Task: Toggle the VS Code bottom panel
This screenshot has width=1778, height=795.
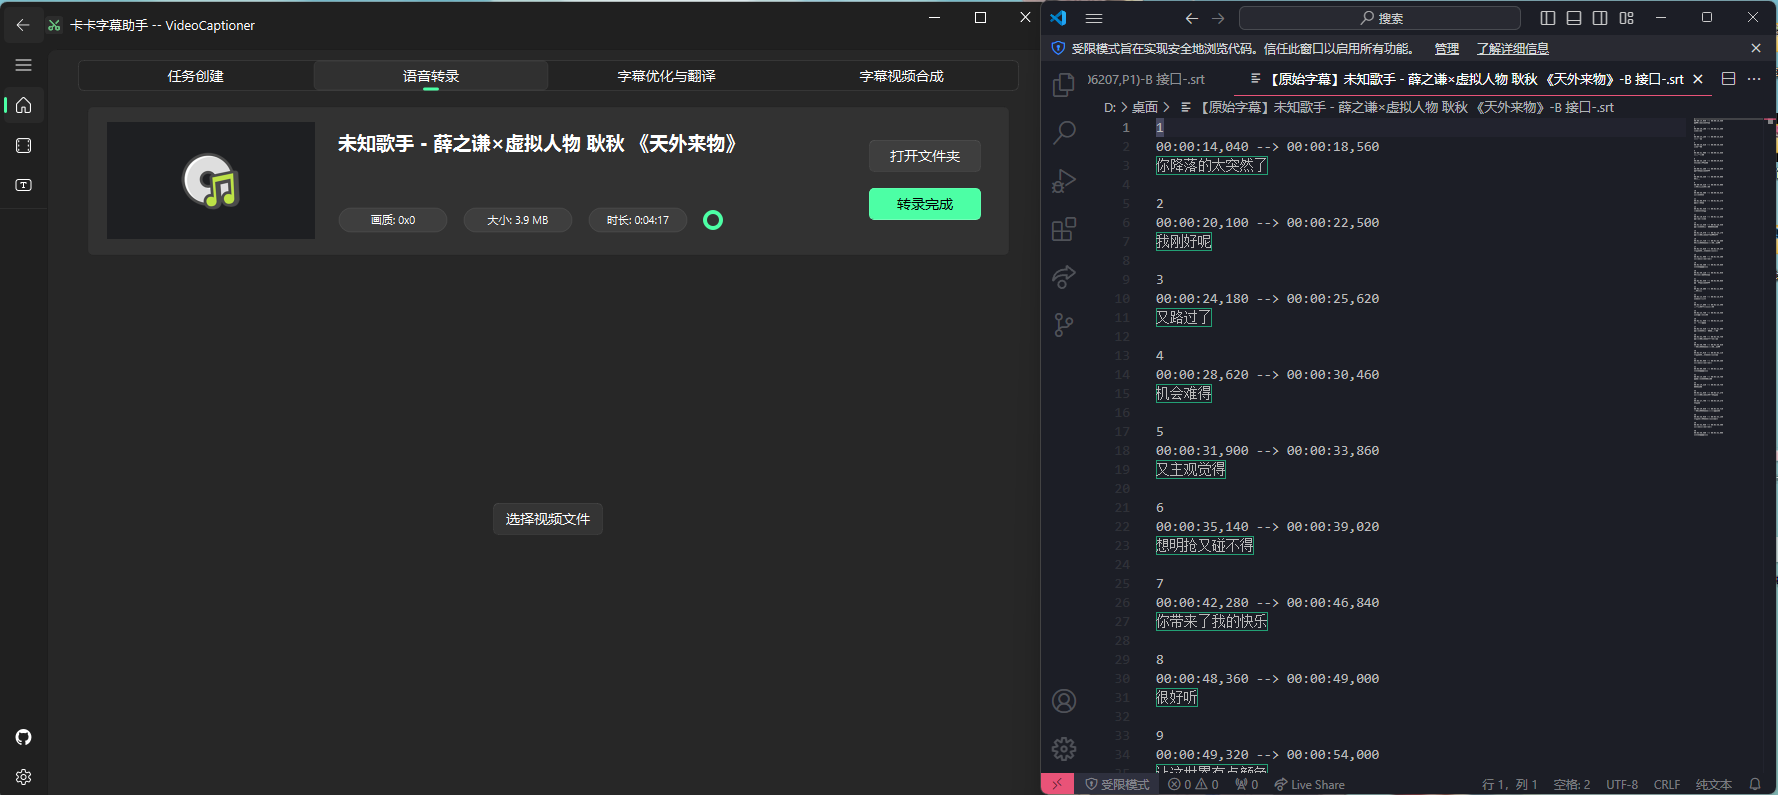Action: tap(1574, 18)
